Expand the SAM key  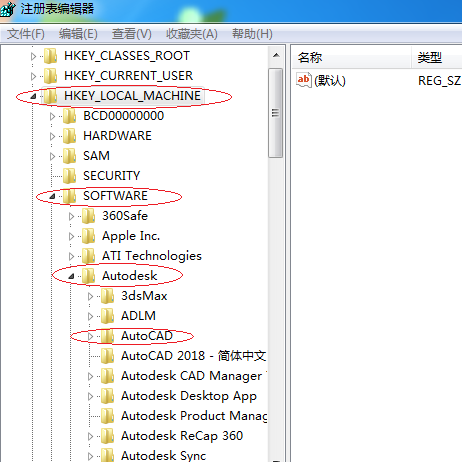click(x=52, y=156)
